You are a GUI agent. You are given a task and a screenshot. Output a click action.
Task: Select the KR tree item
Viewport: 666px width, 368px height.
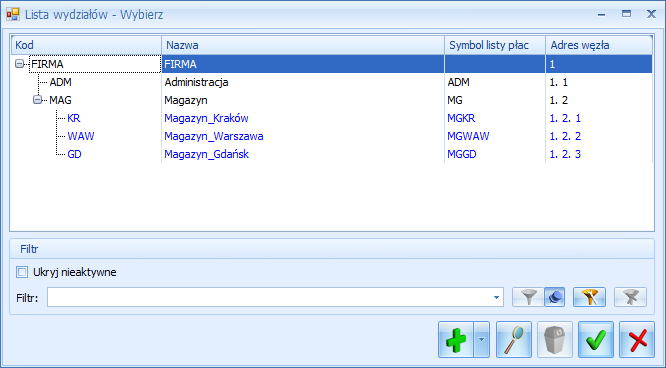(73, 118)
